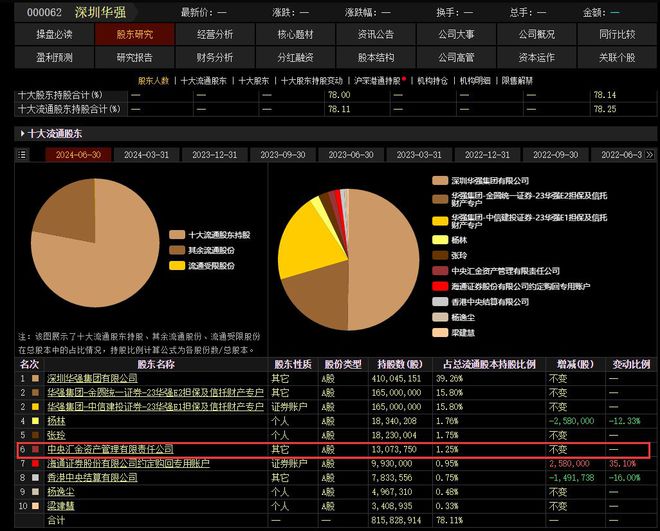Select the 2023-03-31 report date tab
Viewport: 660px width, 531px height.
point(419,155)
